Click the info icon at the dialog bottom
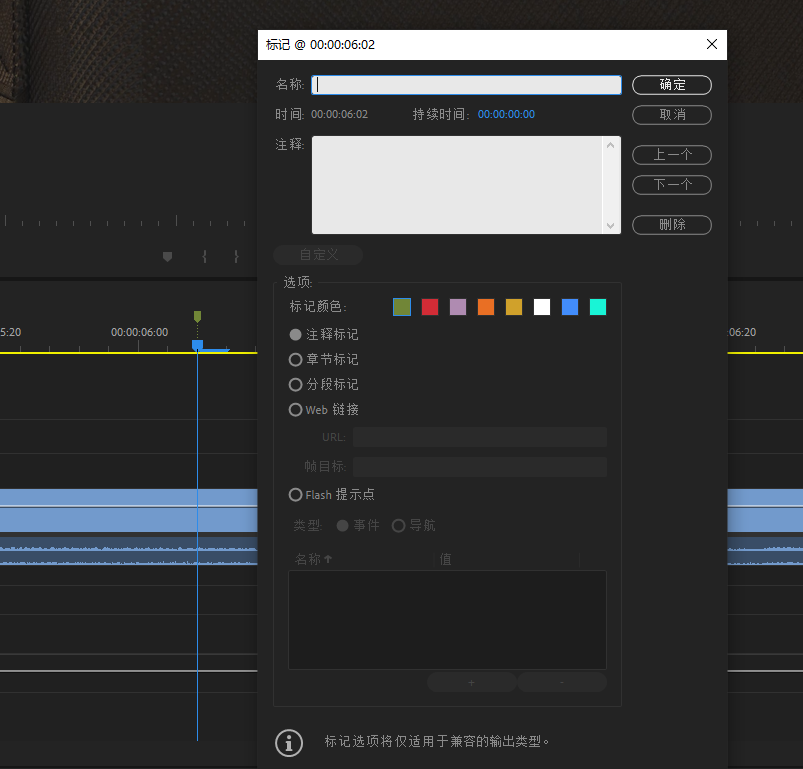Image resolution: width=803 pixels, height=769 pixels. 289,742
